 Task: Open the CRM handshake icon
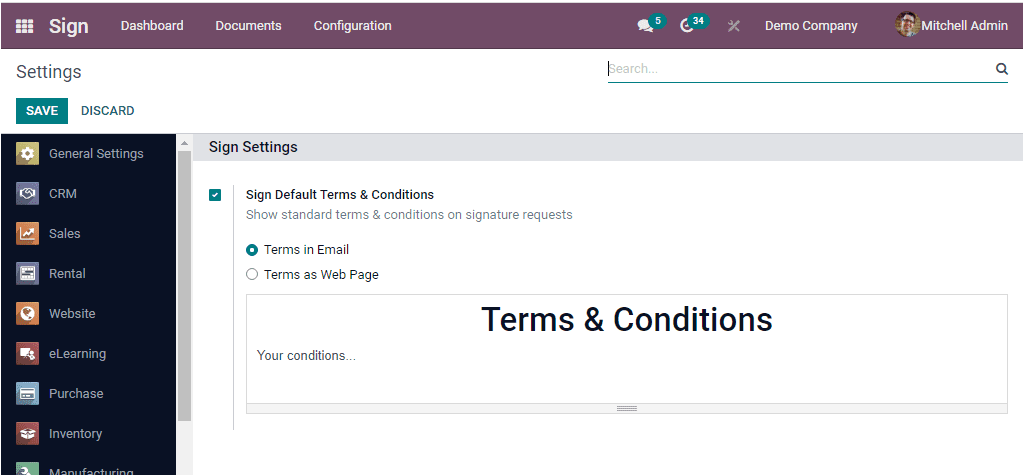point(27,194)
